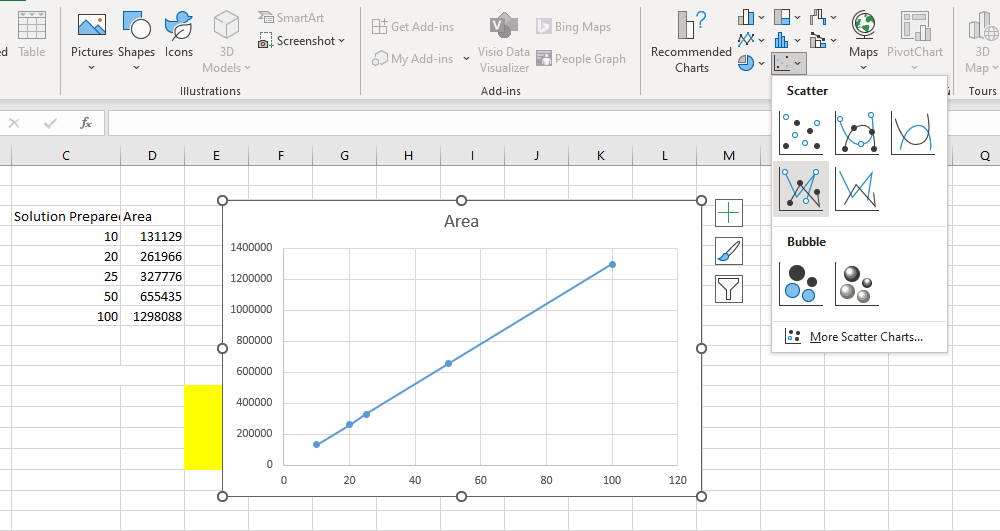Choose the plain Scatter chart type
Image resolution: width=1000 pixels, height=531 pixels.
pos(801,132)
